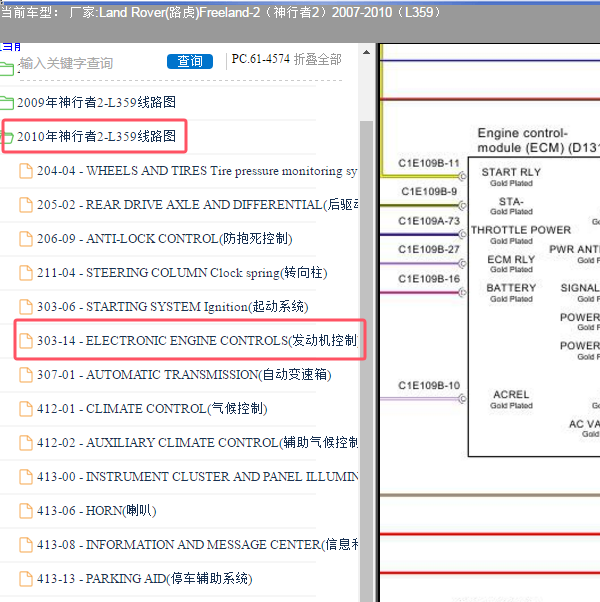Click connector label C1E109B-16 in diagram
Screen dimensions: 600x602
tap(429, 279)
